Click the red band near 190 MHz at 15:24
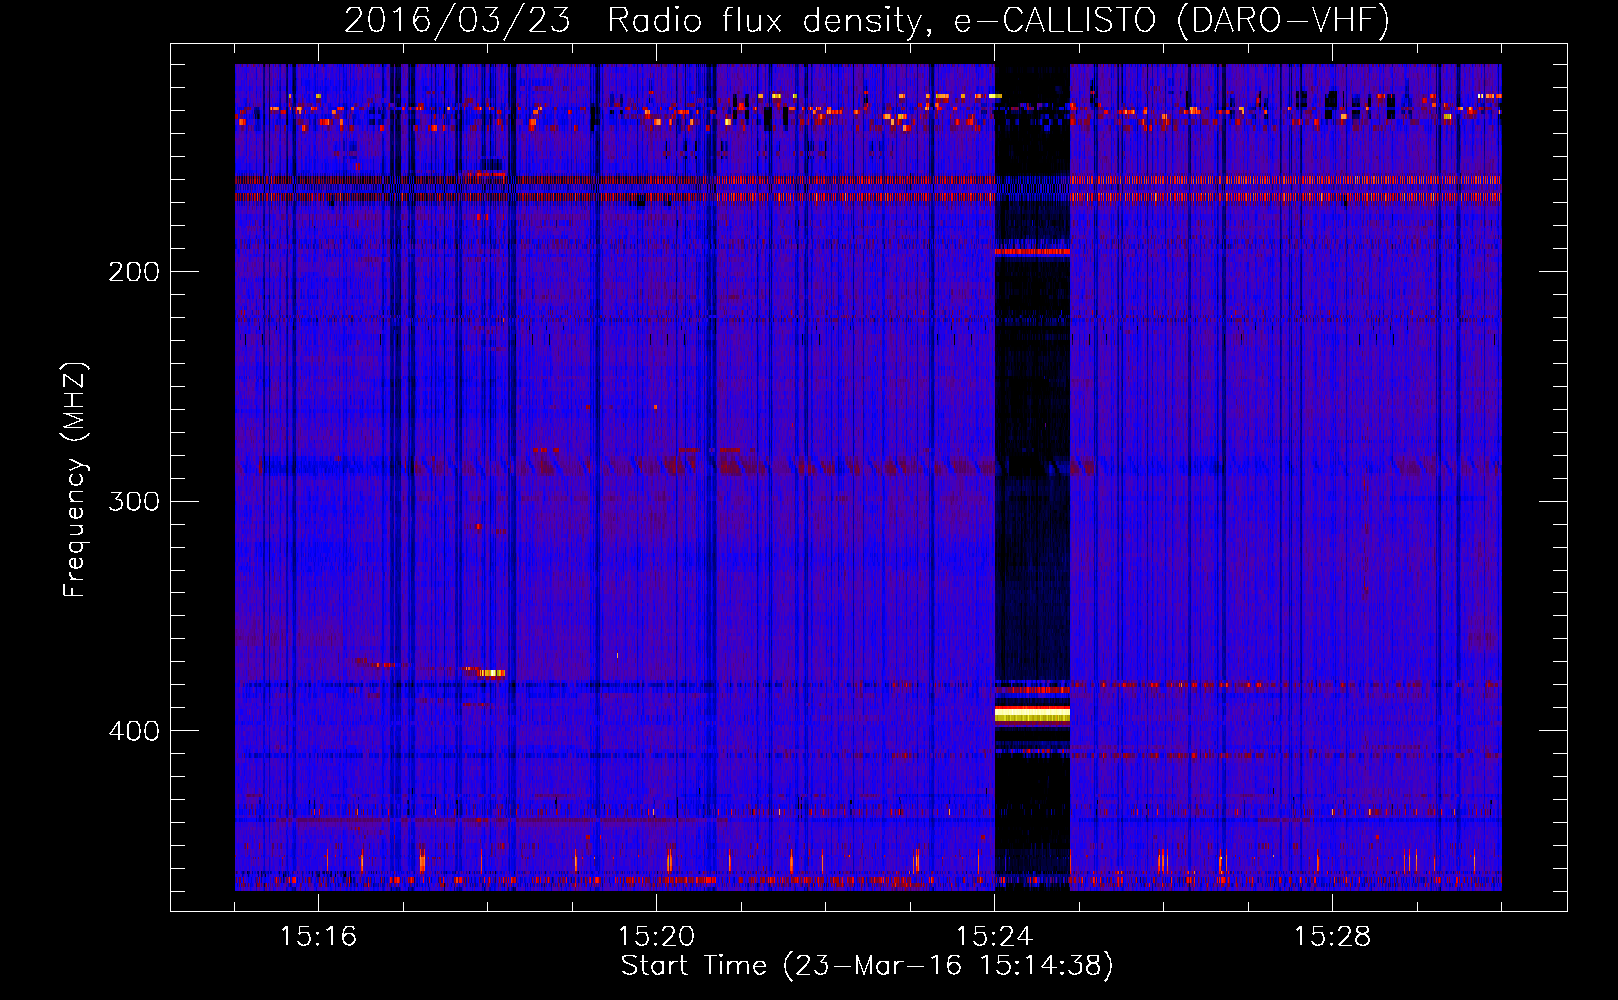The height and width of the screenshot is (1000, 1618). [1032, 252]
